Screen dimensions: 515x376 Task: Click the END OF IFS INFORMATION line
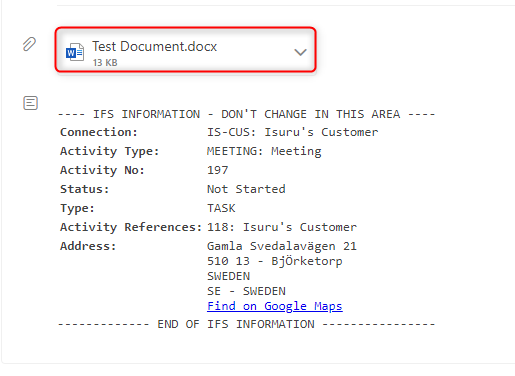[x=247, y=324]
